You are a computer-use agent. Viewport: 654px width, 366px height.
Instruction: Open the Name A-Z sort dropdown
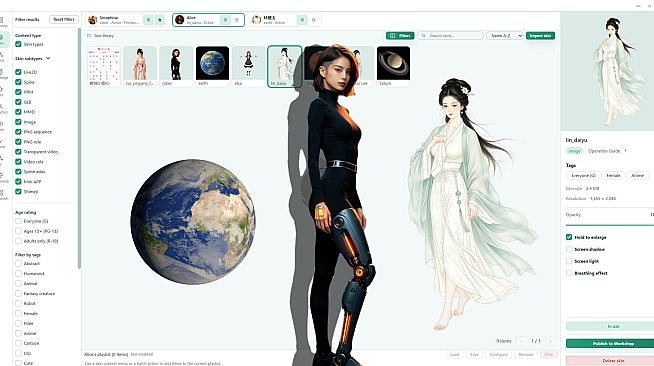(x=505, y=36)
